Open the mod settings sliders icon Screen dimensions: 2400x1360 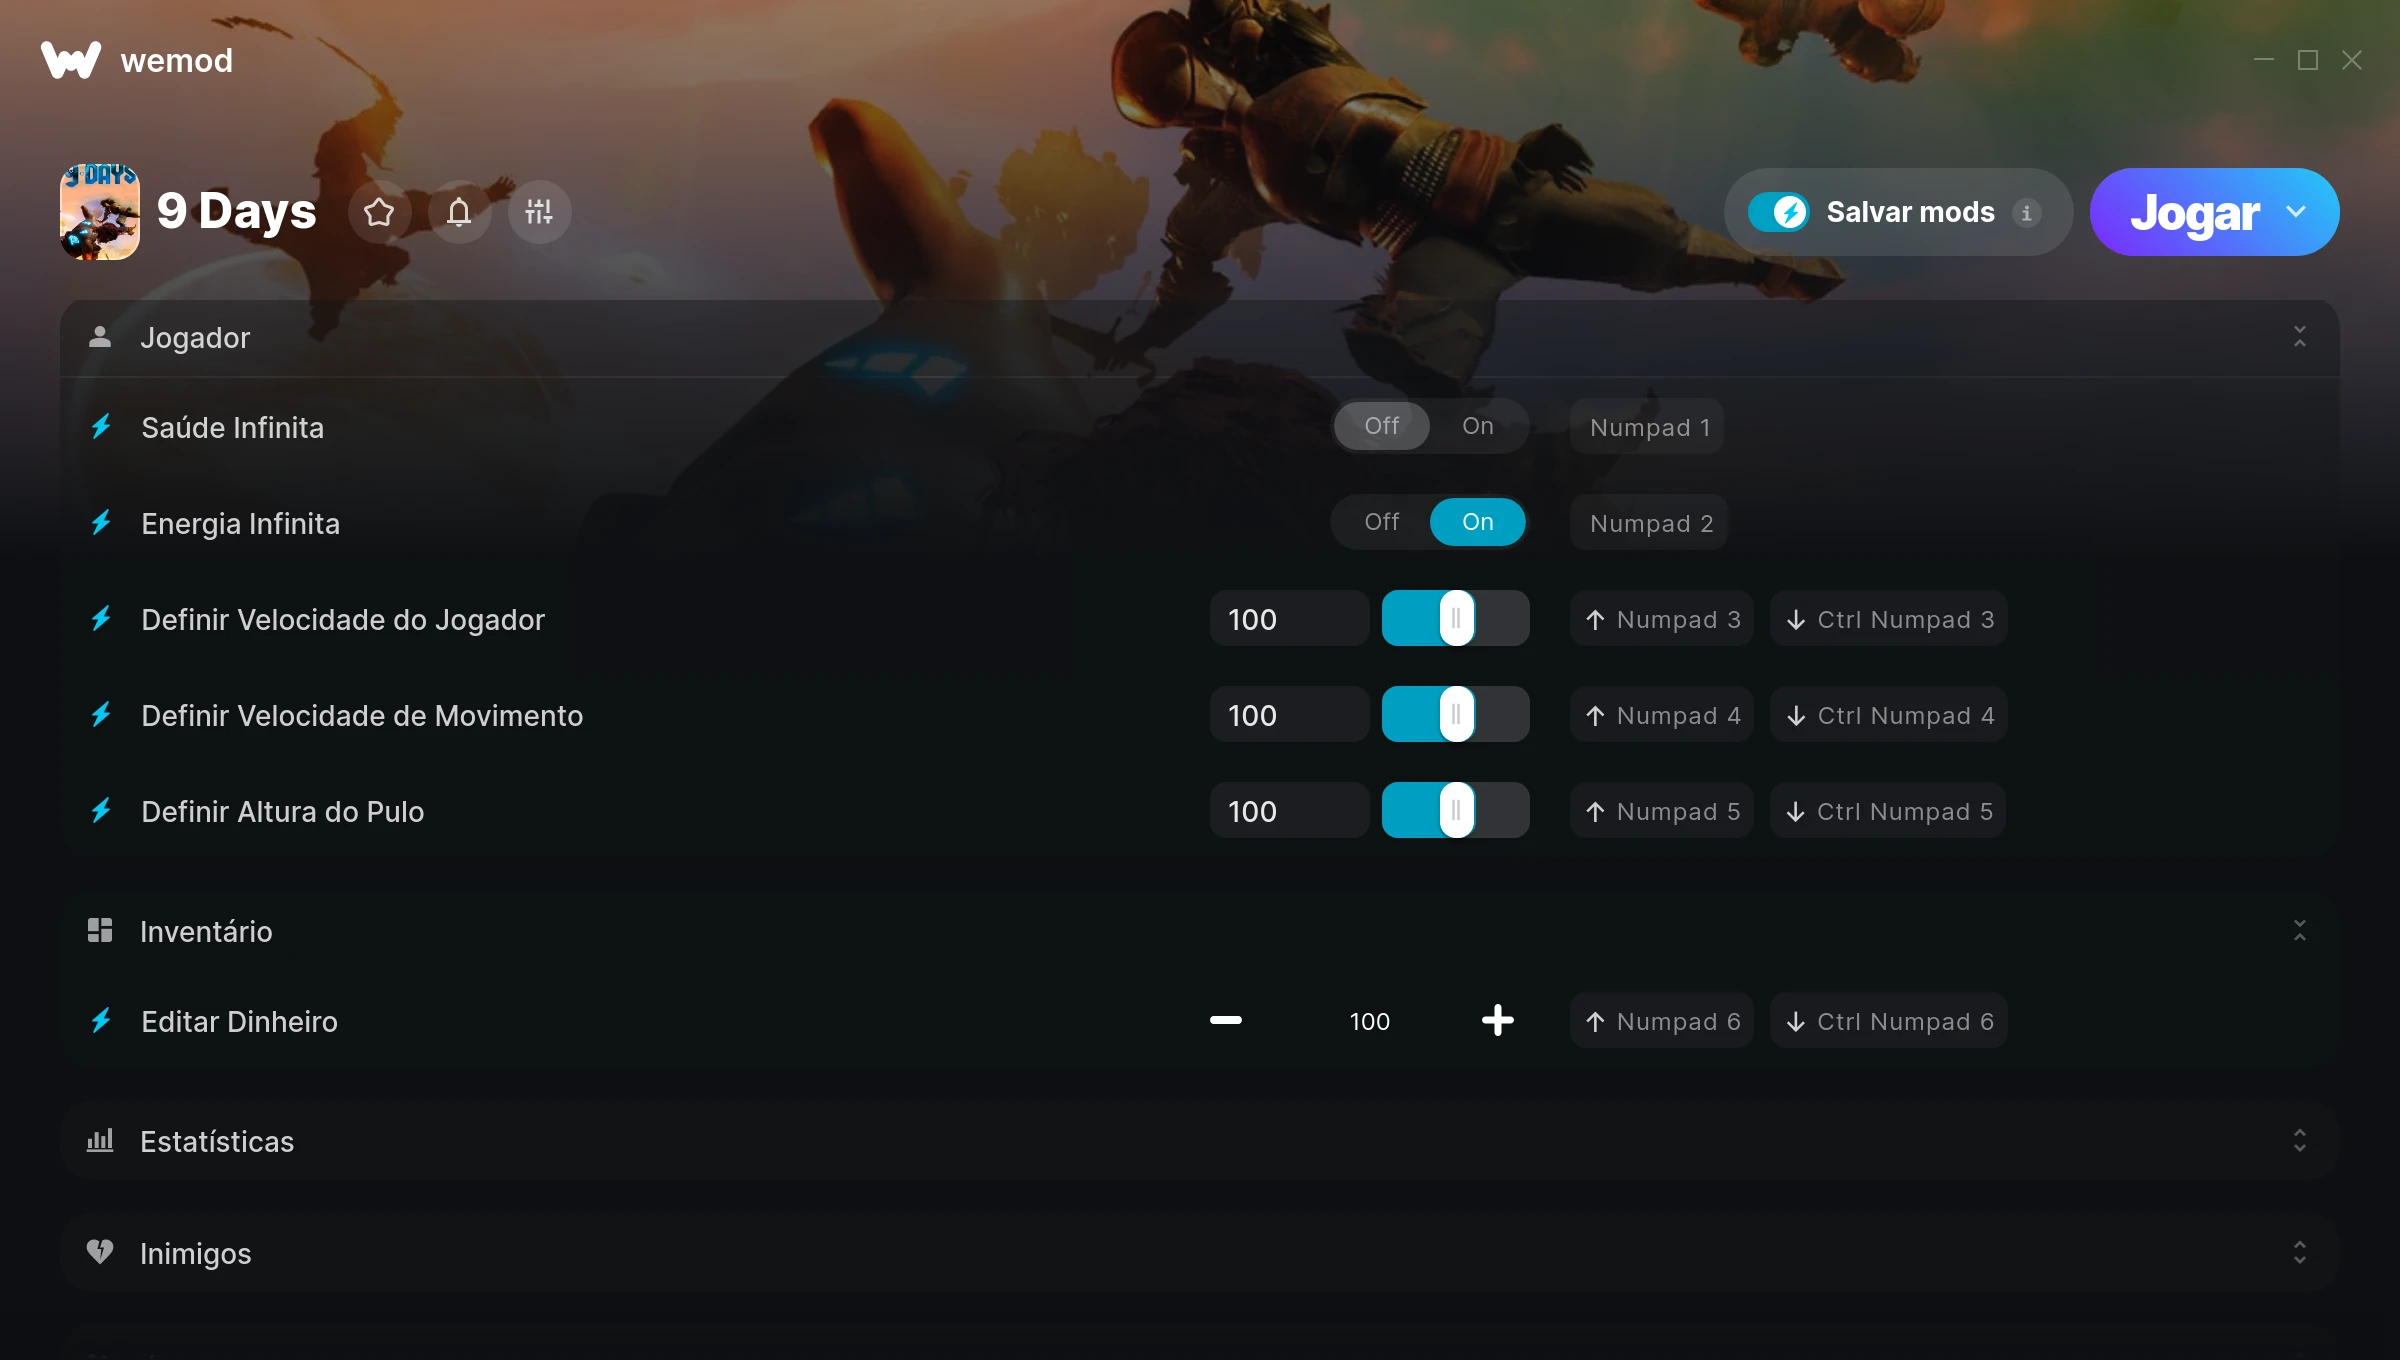[x=539, y=212]
